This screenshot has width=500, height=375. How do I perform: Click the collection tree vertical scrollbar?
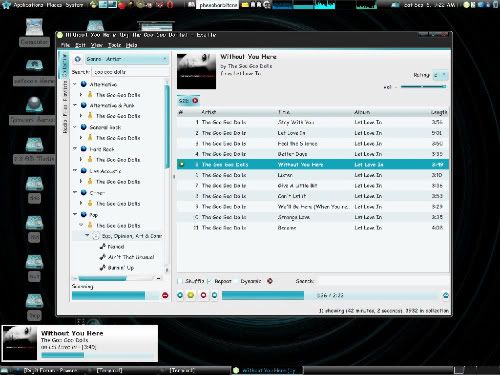(x=167, y=127)
